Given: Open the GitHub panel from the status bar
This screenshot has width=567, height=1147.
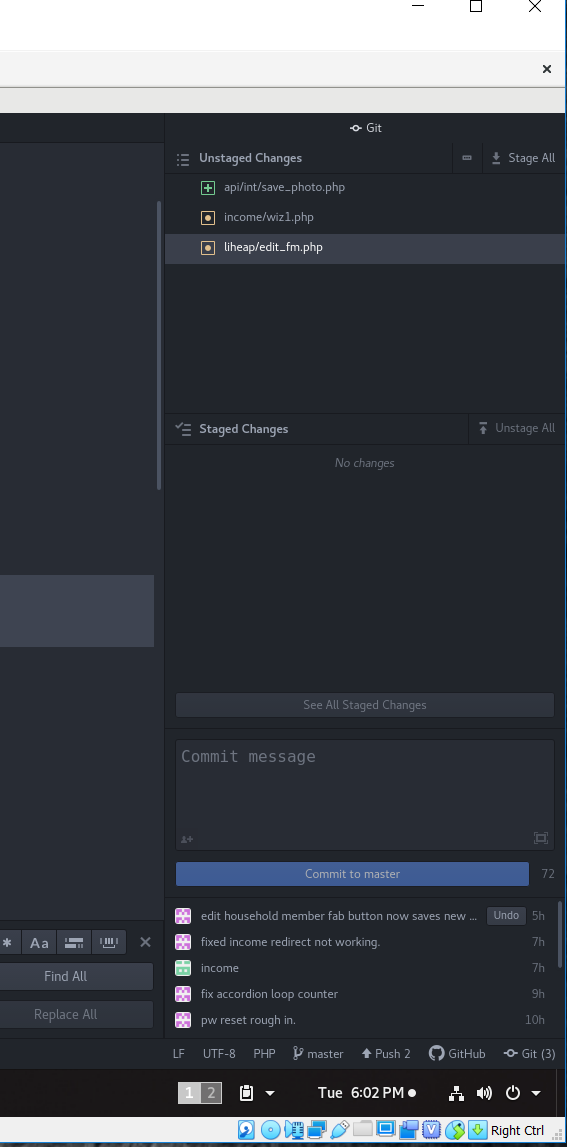Looking at the screenshot, I should coord(457,1053).
